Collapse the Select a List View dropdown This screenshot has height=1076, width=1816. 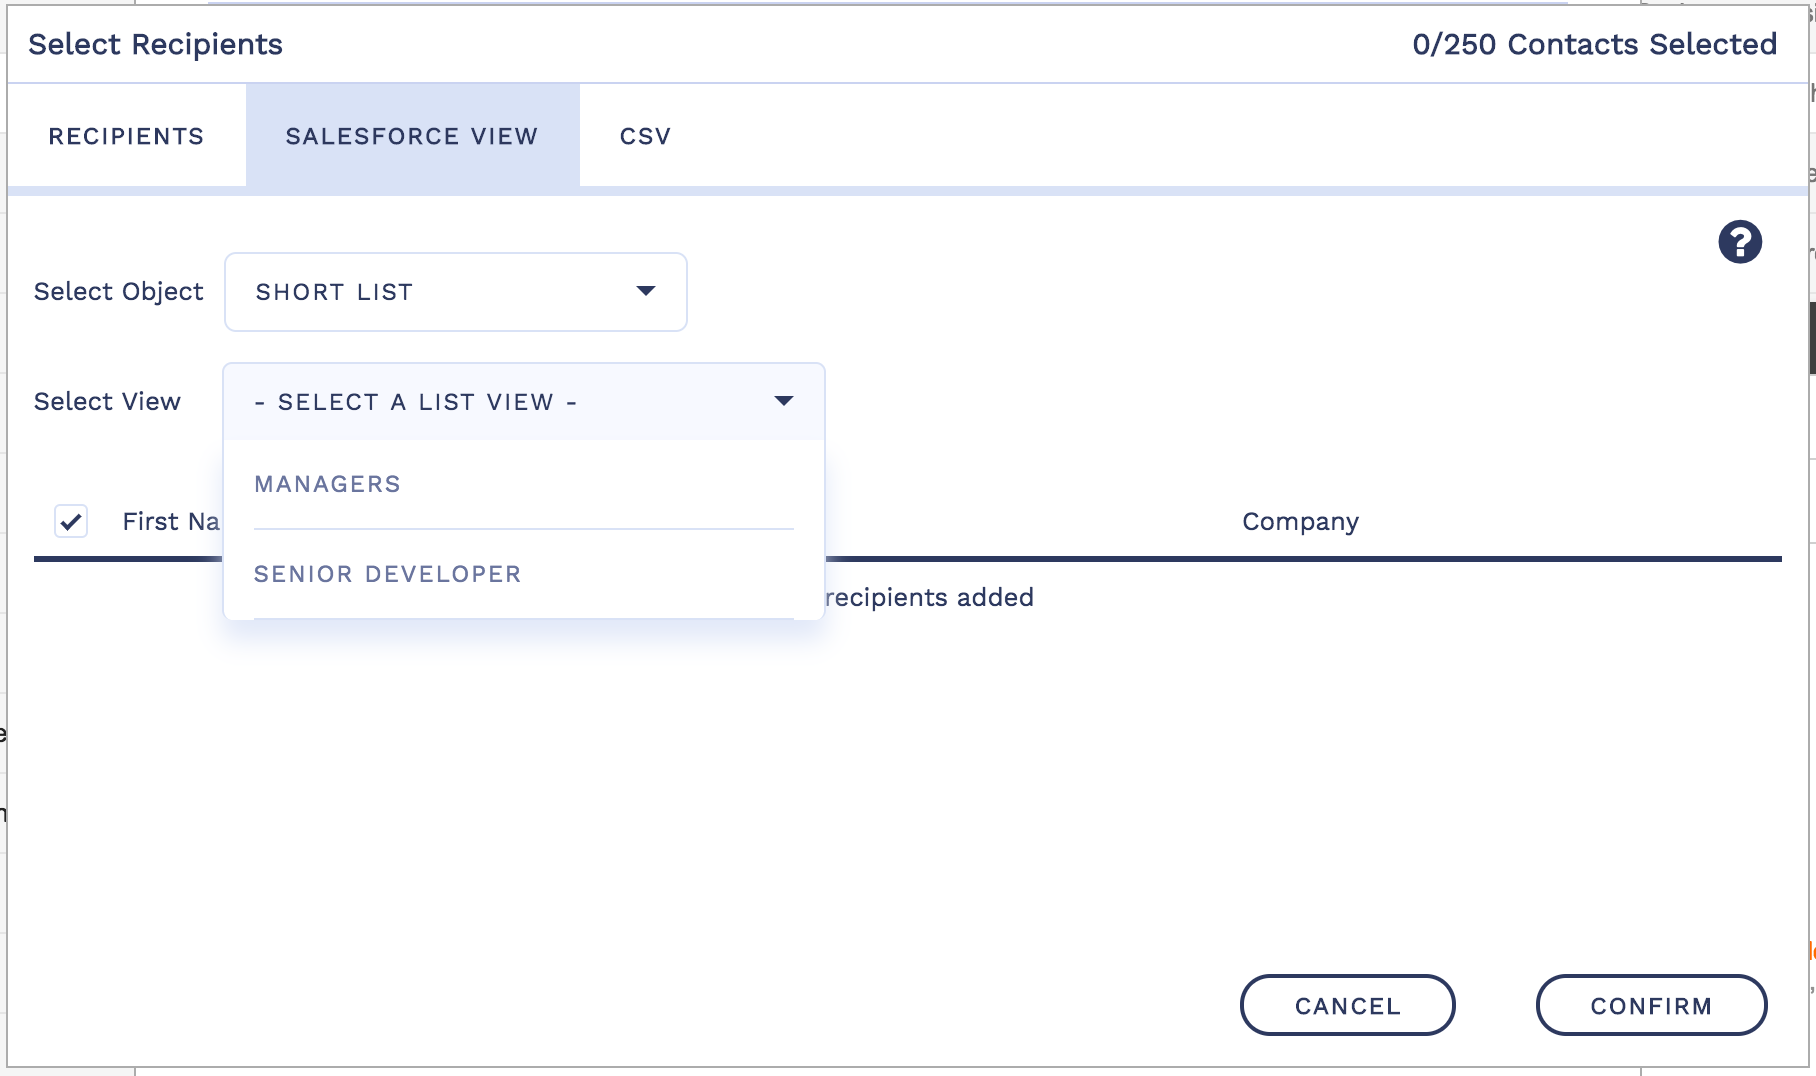pos(522,402)
